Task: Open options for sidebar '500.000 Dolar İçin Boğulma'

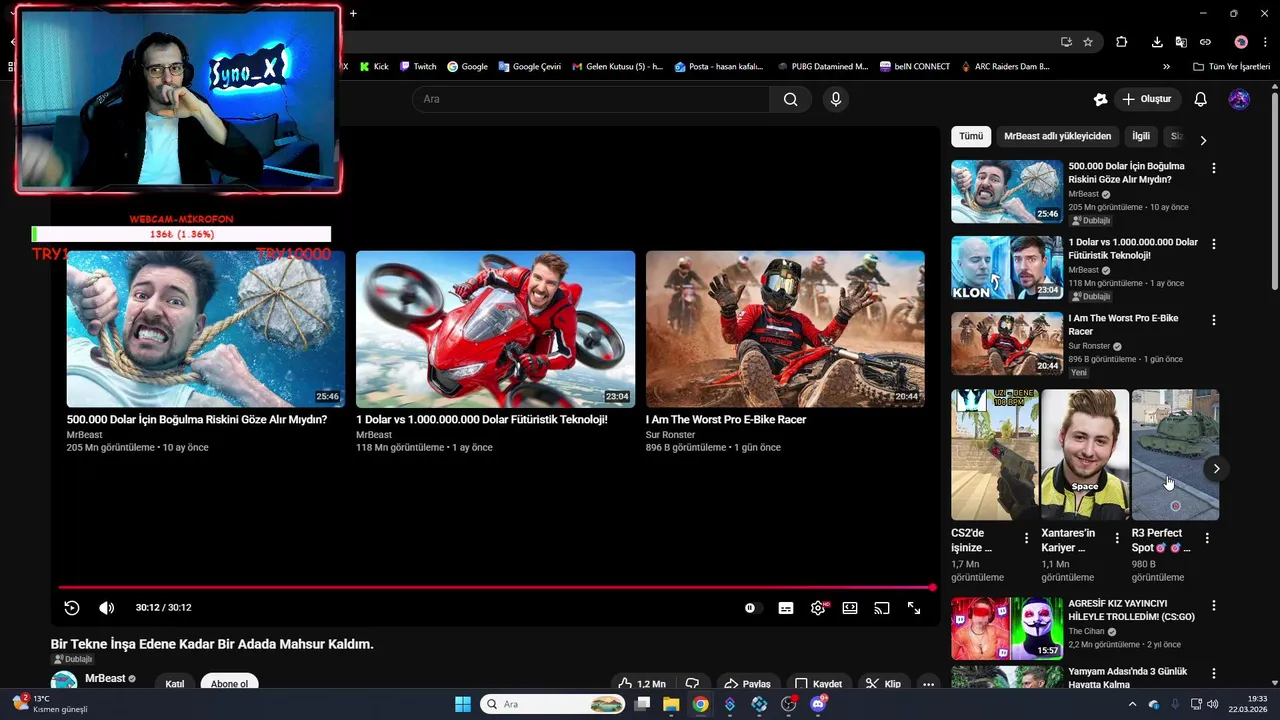Action: pos(1214,168)
